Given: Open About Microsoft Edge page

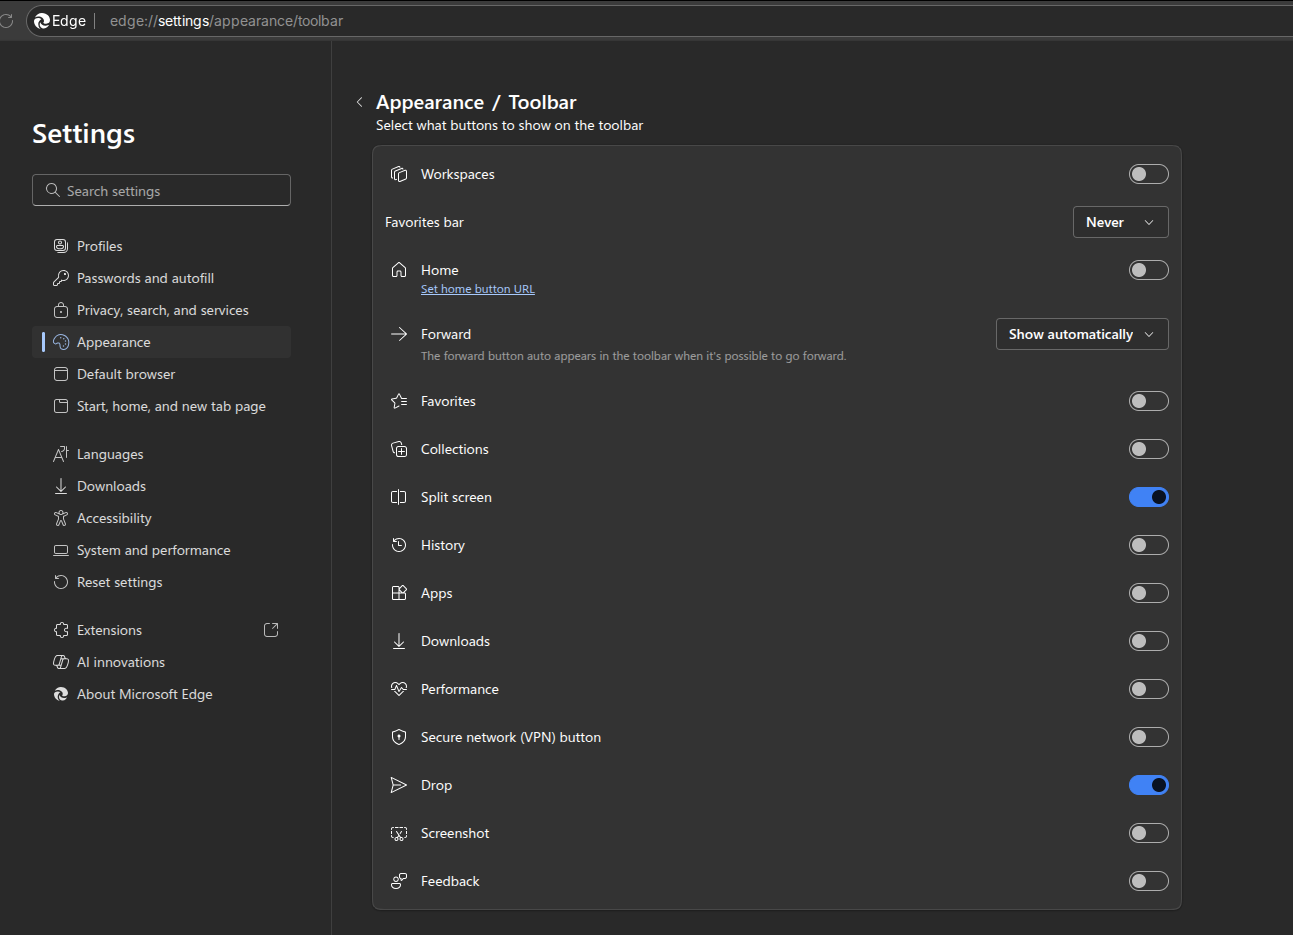Looking at the screenshot, I should click(144, 694).
